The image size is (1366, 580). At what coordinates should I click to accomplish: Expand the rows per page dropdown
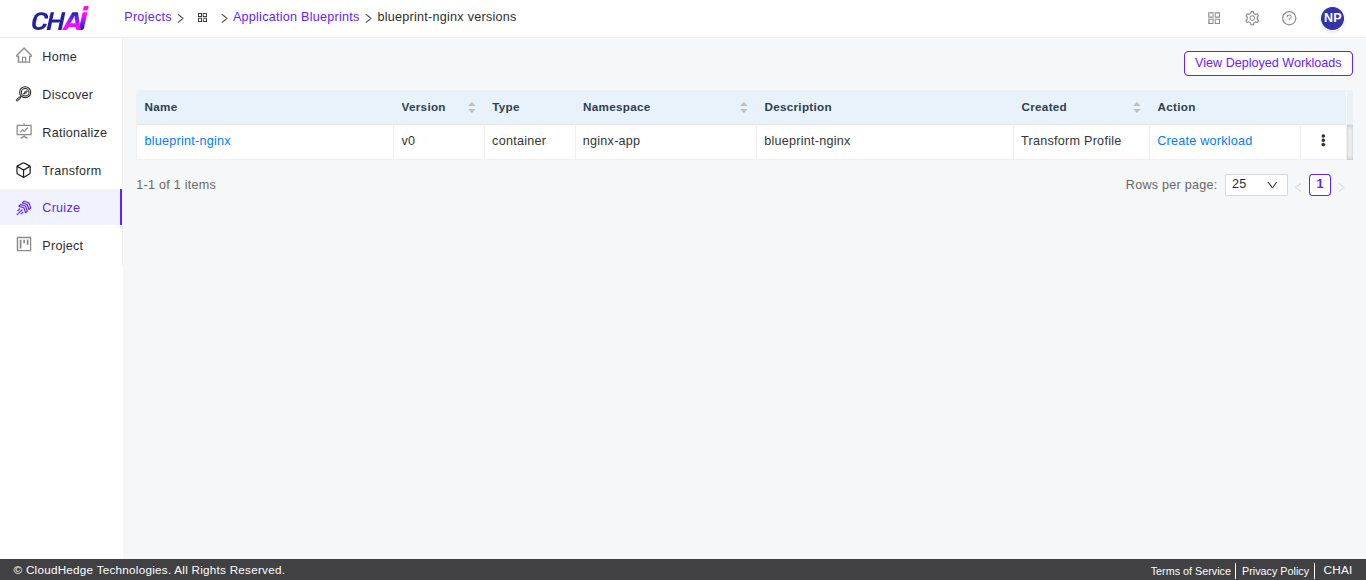point(1255,185)
